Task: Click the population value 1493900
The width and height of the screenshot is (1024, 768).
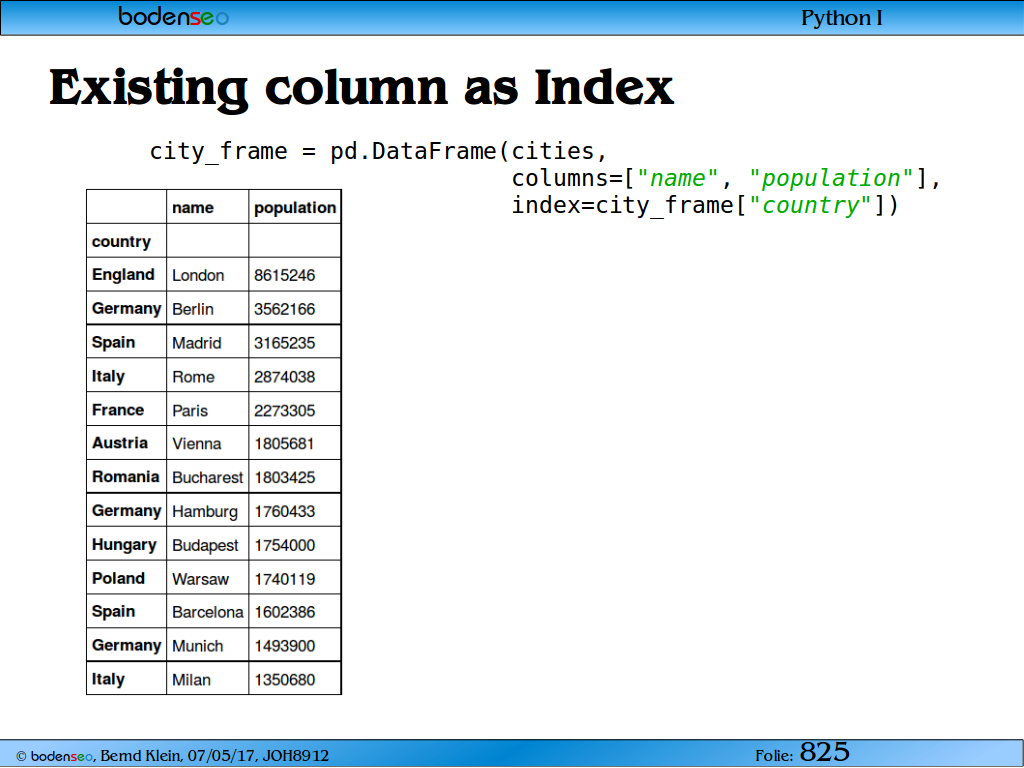Action: [295, 646]
